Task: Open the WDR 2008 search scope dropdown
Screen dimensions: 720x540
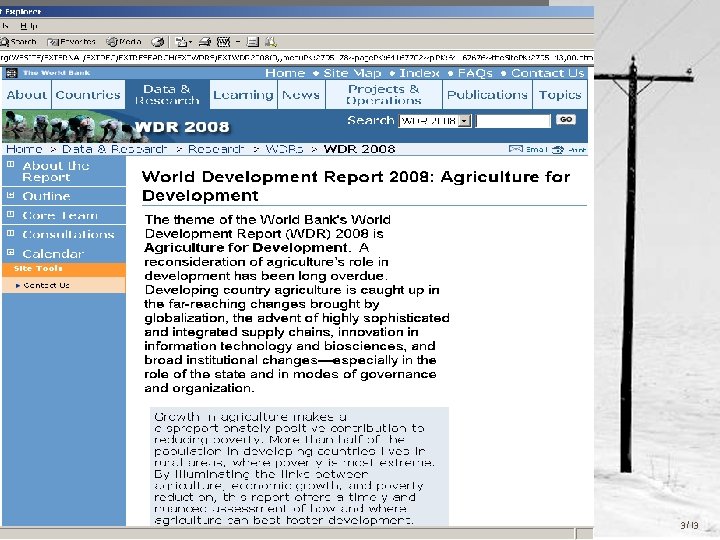Action: click(x=435, y=121)
